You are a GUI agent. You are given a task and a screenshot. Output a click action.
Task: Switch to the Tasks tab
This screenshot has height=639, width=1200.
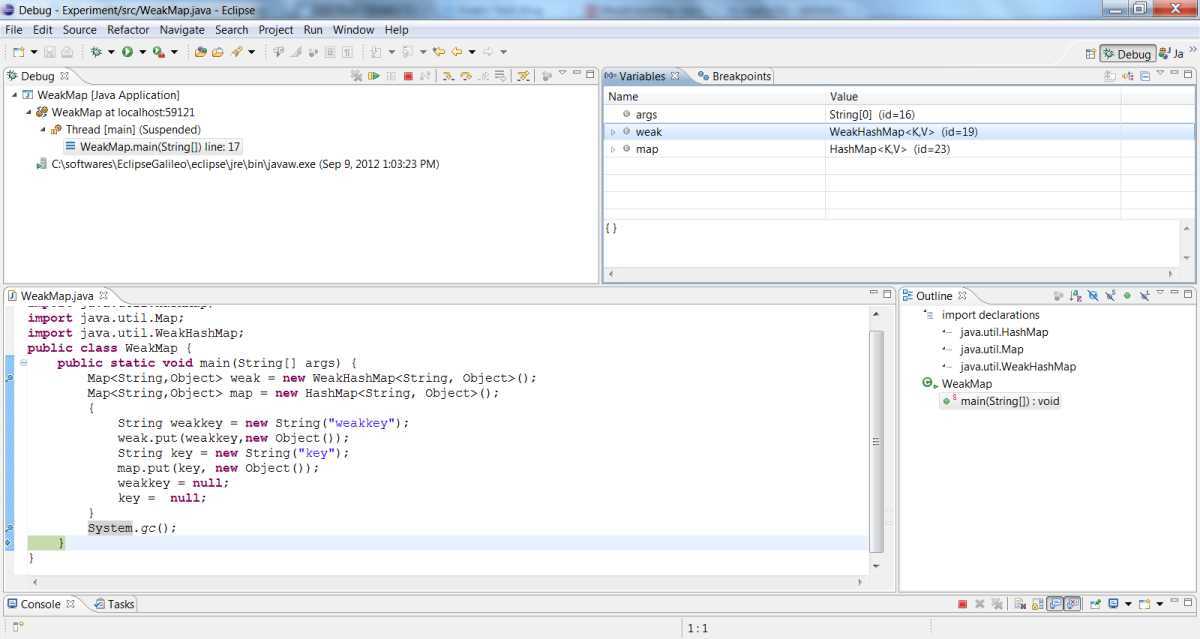click(114, 604)
